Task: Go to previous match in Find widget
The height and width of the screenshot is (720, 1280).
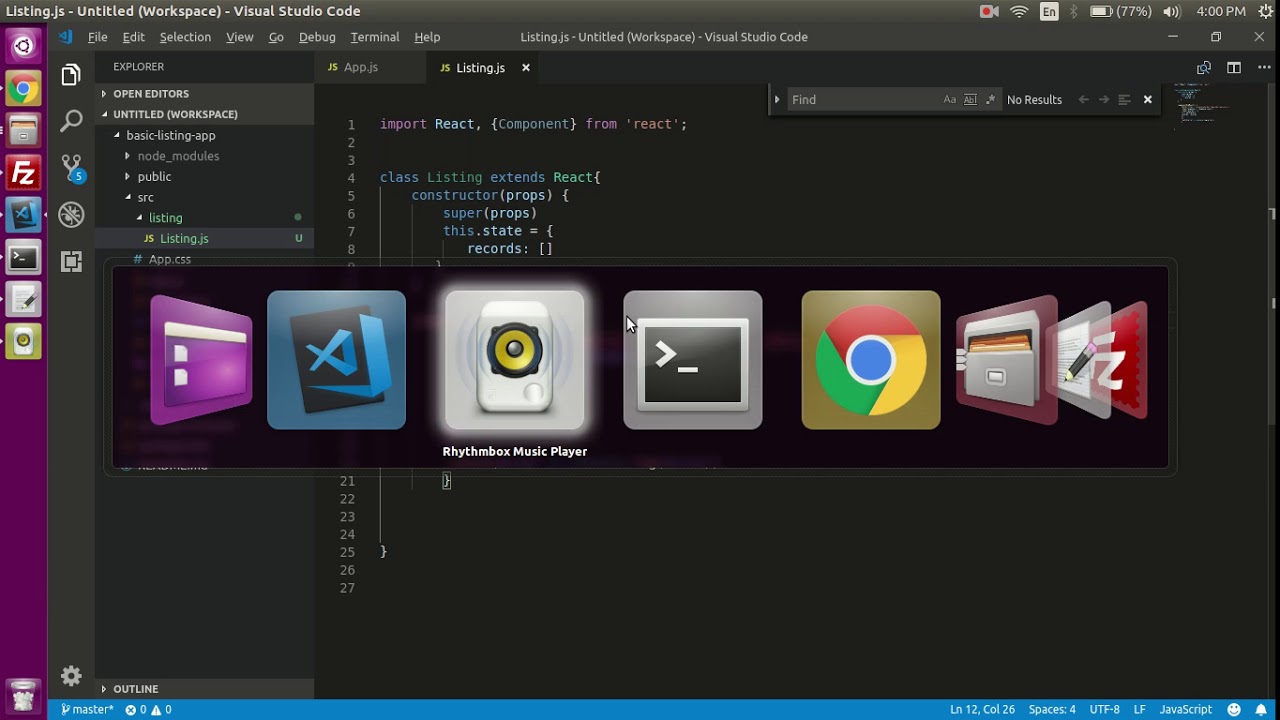Action: point(1083,100)
